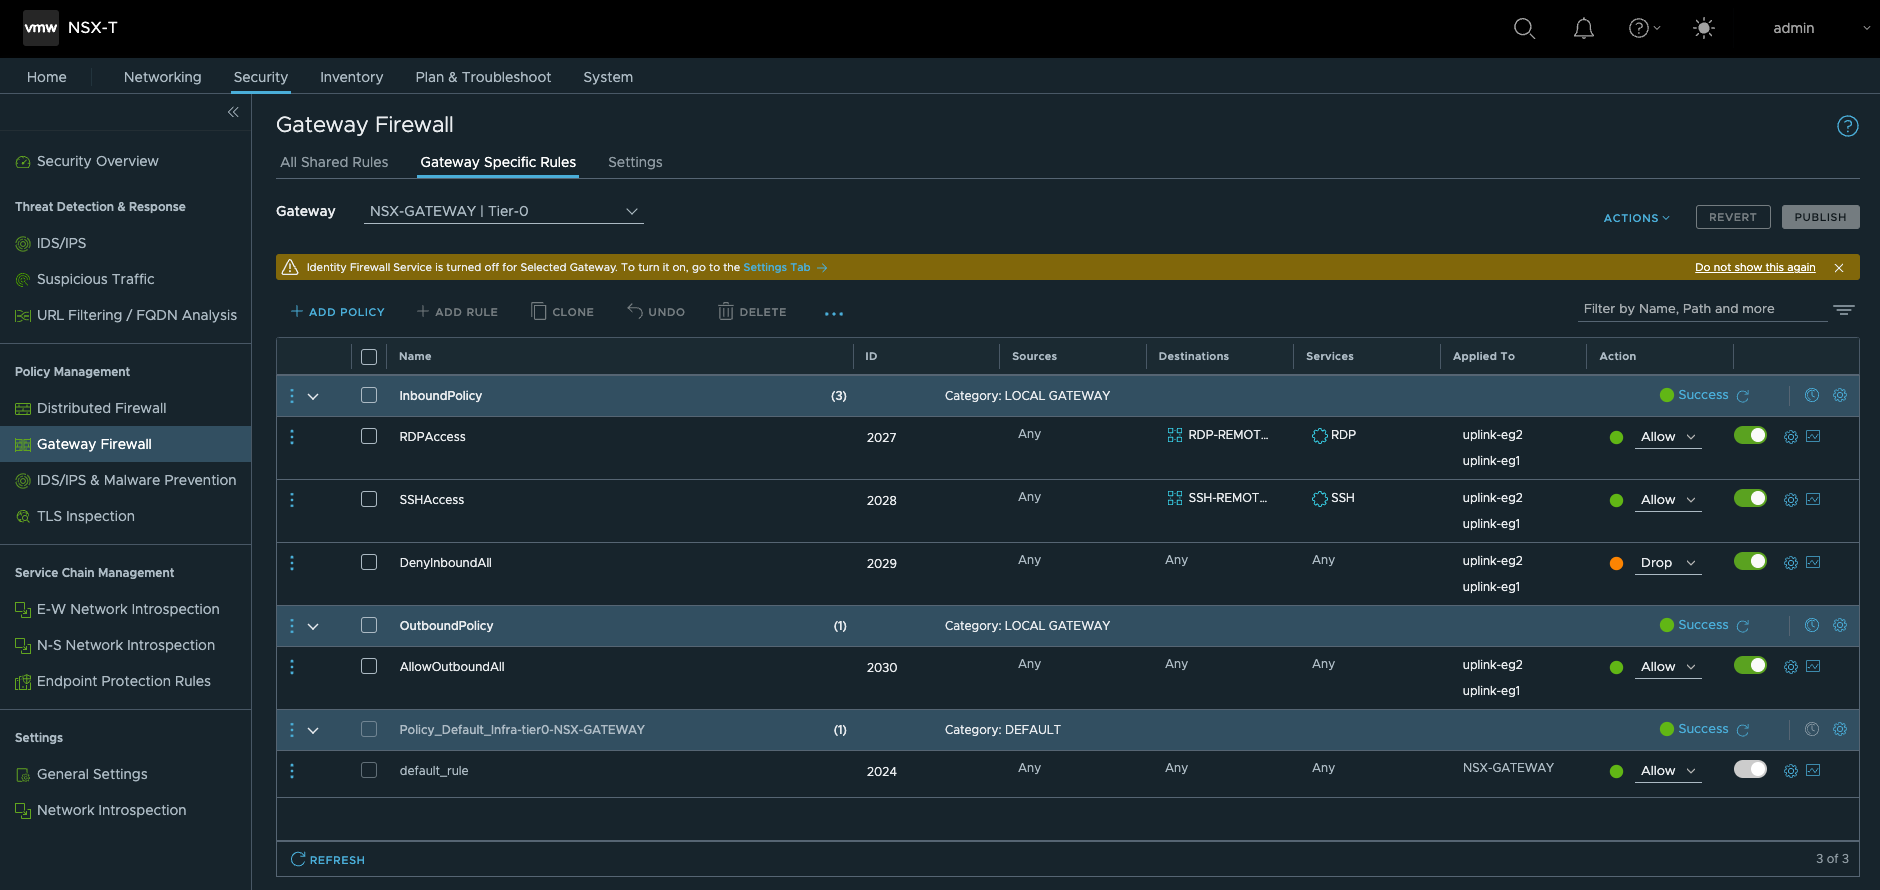Click Do not show this again link

click(1755, 268)
